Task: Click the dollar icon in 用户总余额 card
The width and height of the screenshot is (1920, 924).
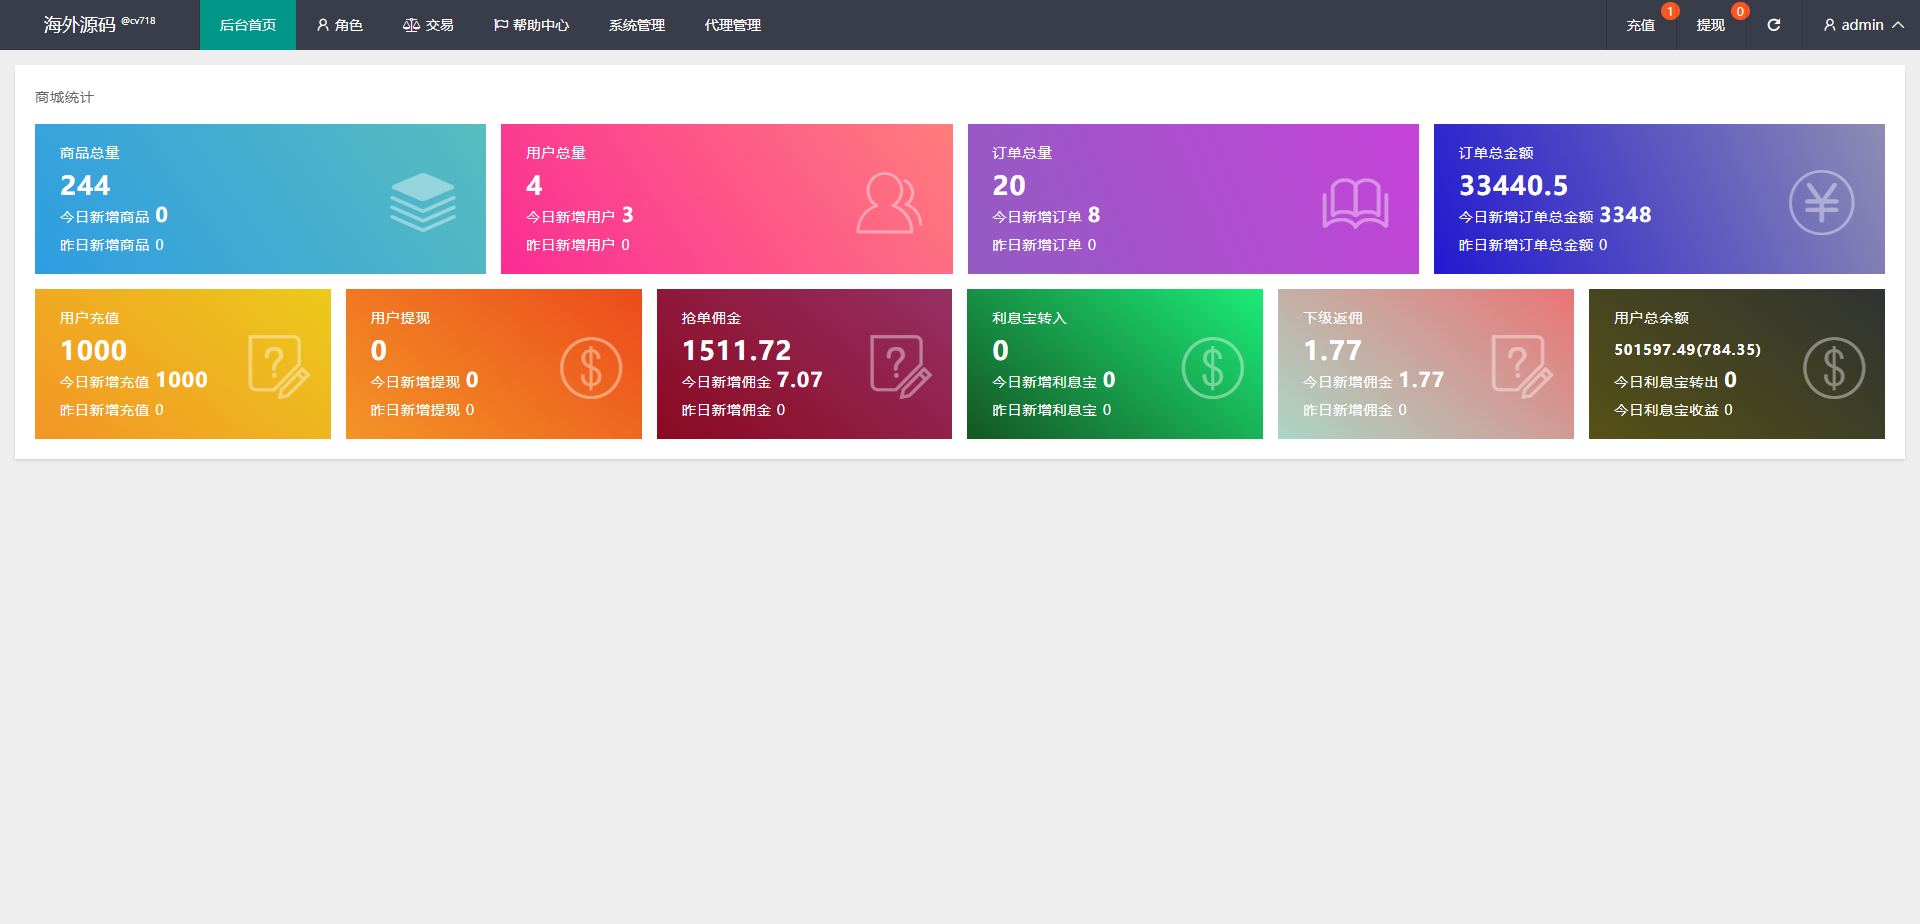Action: [x=1833, y=368]
